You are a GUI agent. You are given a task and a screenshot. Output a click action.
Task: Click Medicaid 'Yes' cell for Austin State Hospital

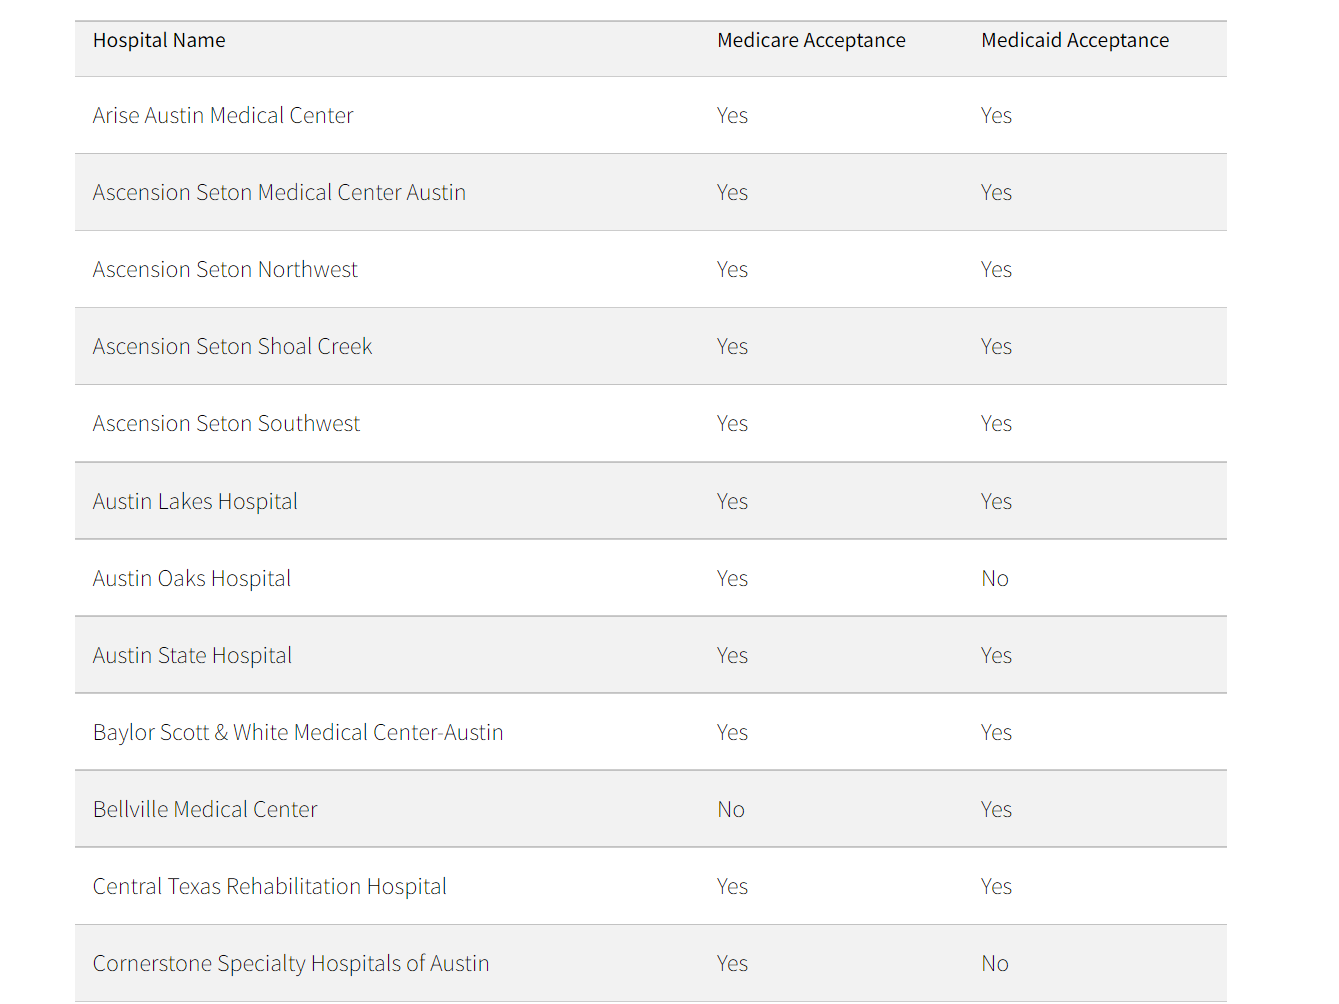point(996,656)
